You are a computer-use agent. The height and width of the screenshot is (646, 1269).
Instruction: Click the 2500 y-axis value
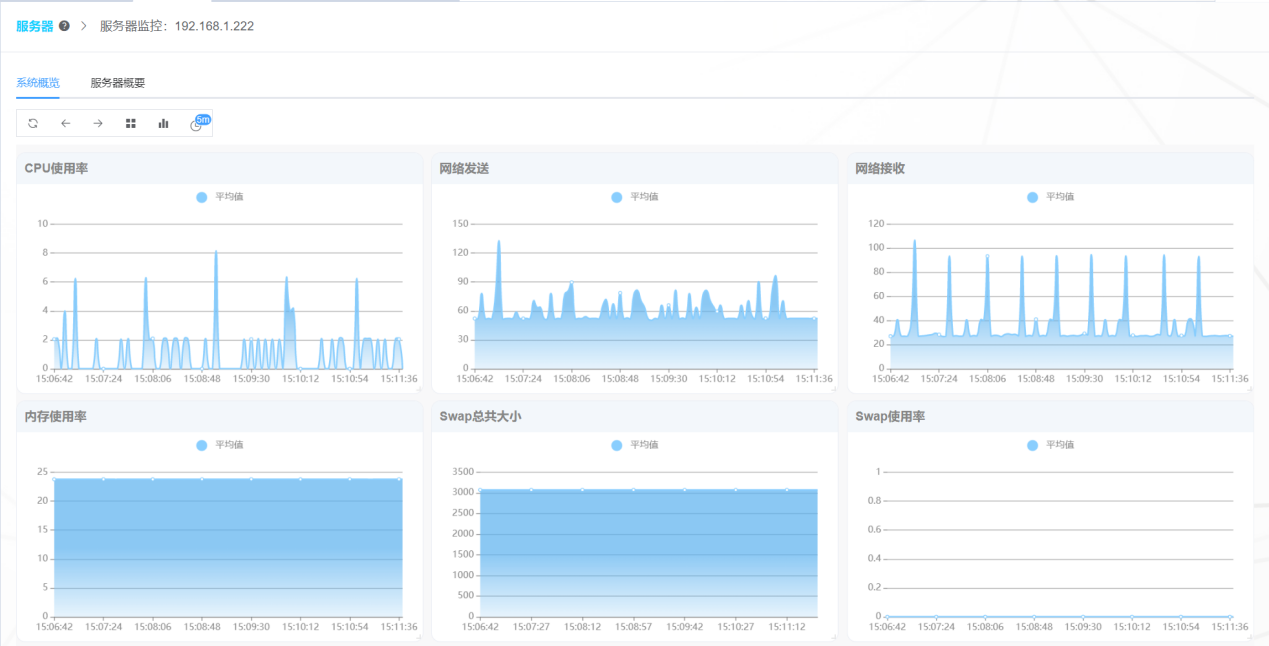(x=462, y=513)
